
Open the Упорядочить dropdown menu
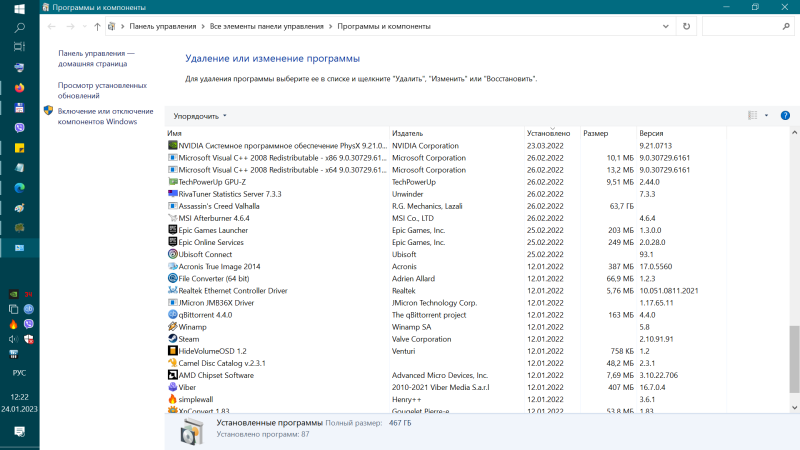[x=199, y=116]
